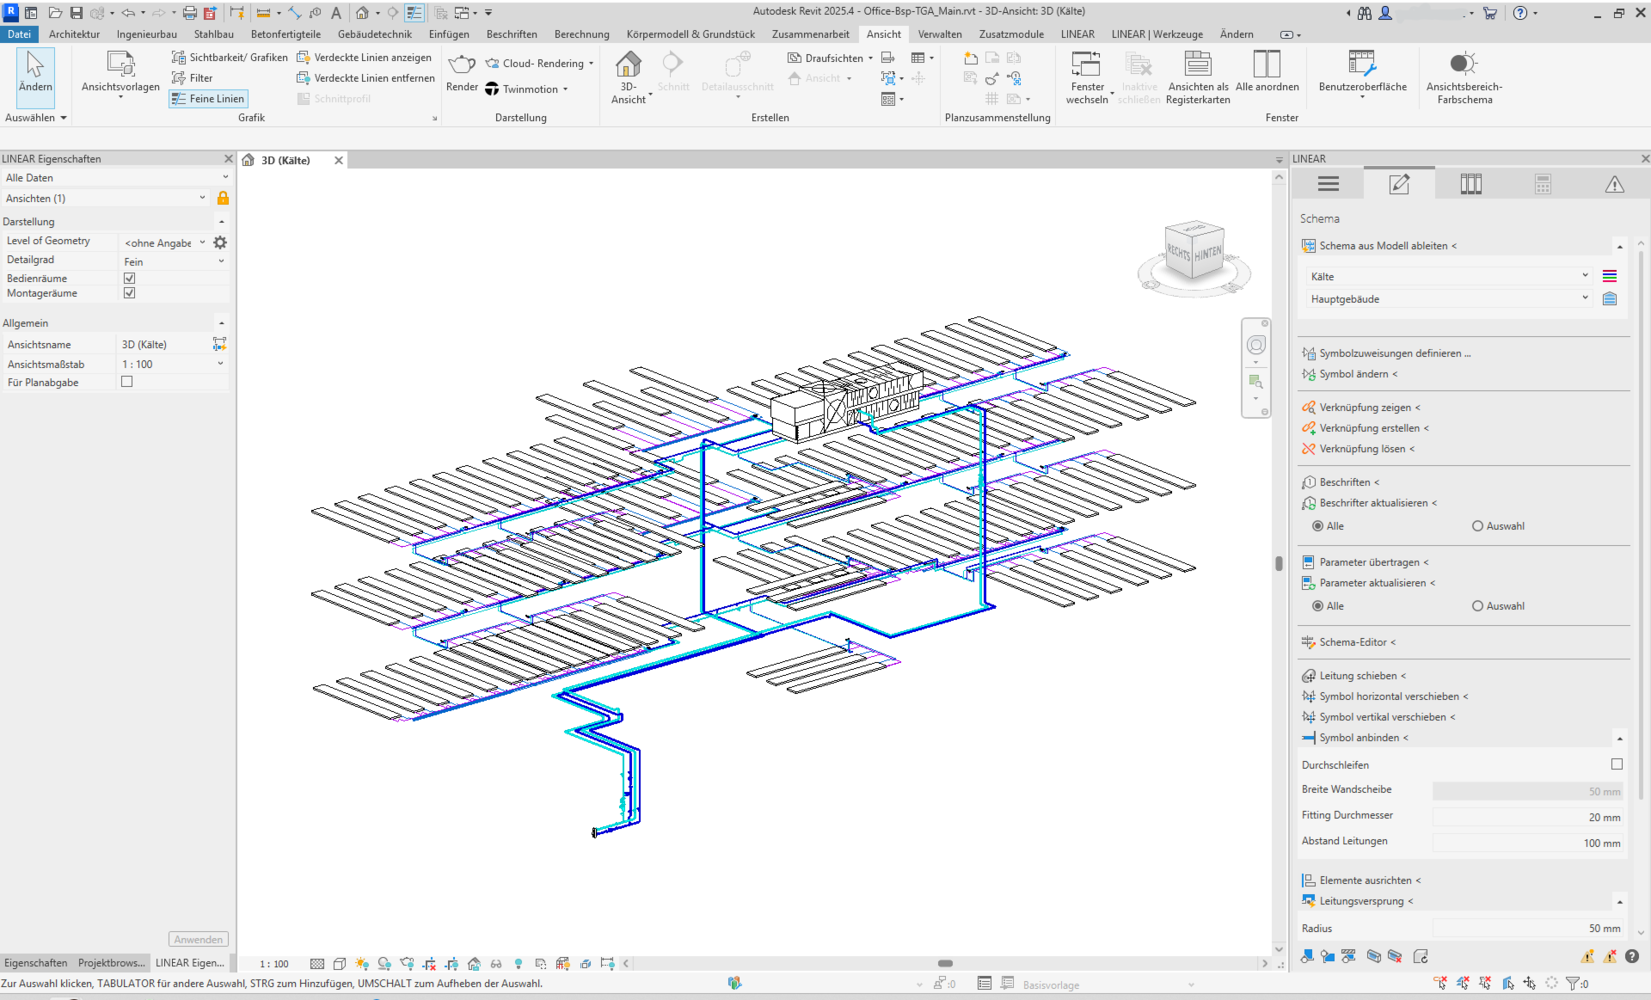Enable the Für Planabgabe checkbox
Image resolution: width=1651 pixels, height=1000 pixels.
tap(127, 382)
